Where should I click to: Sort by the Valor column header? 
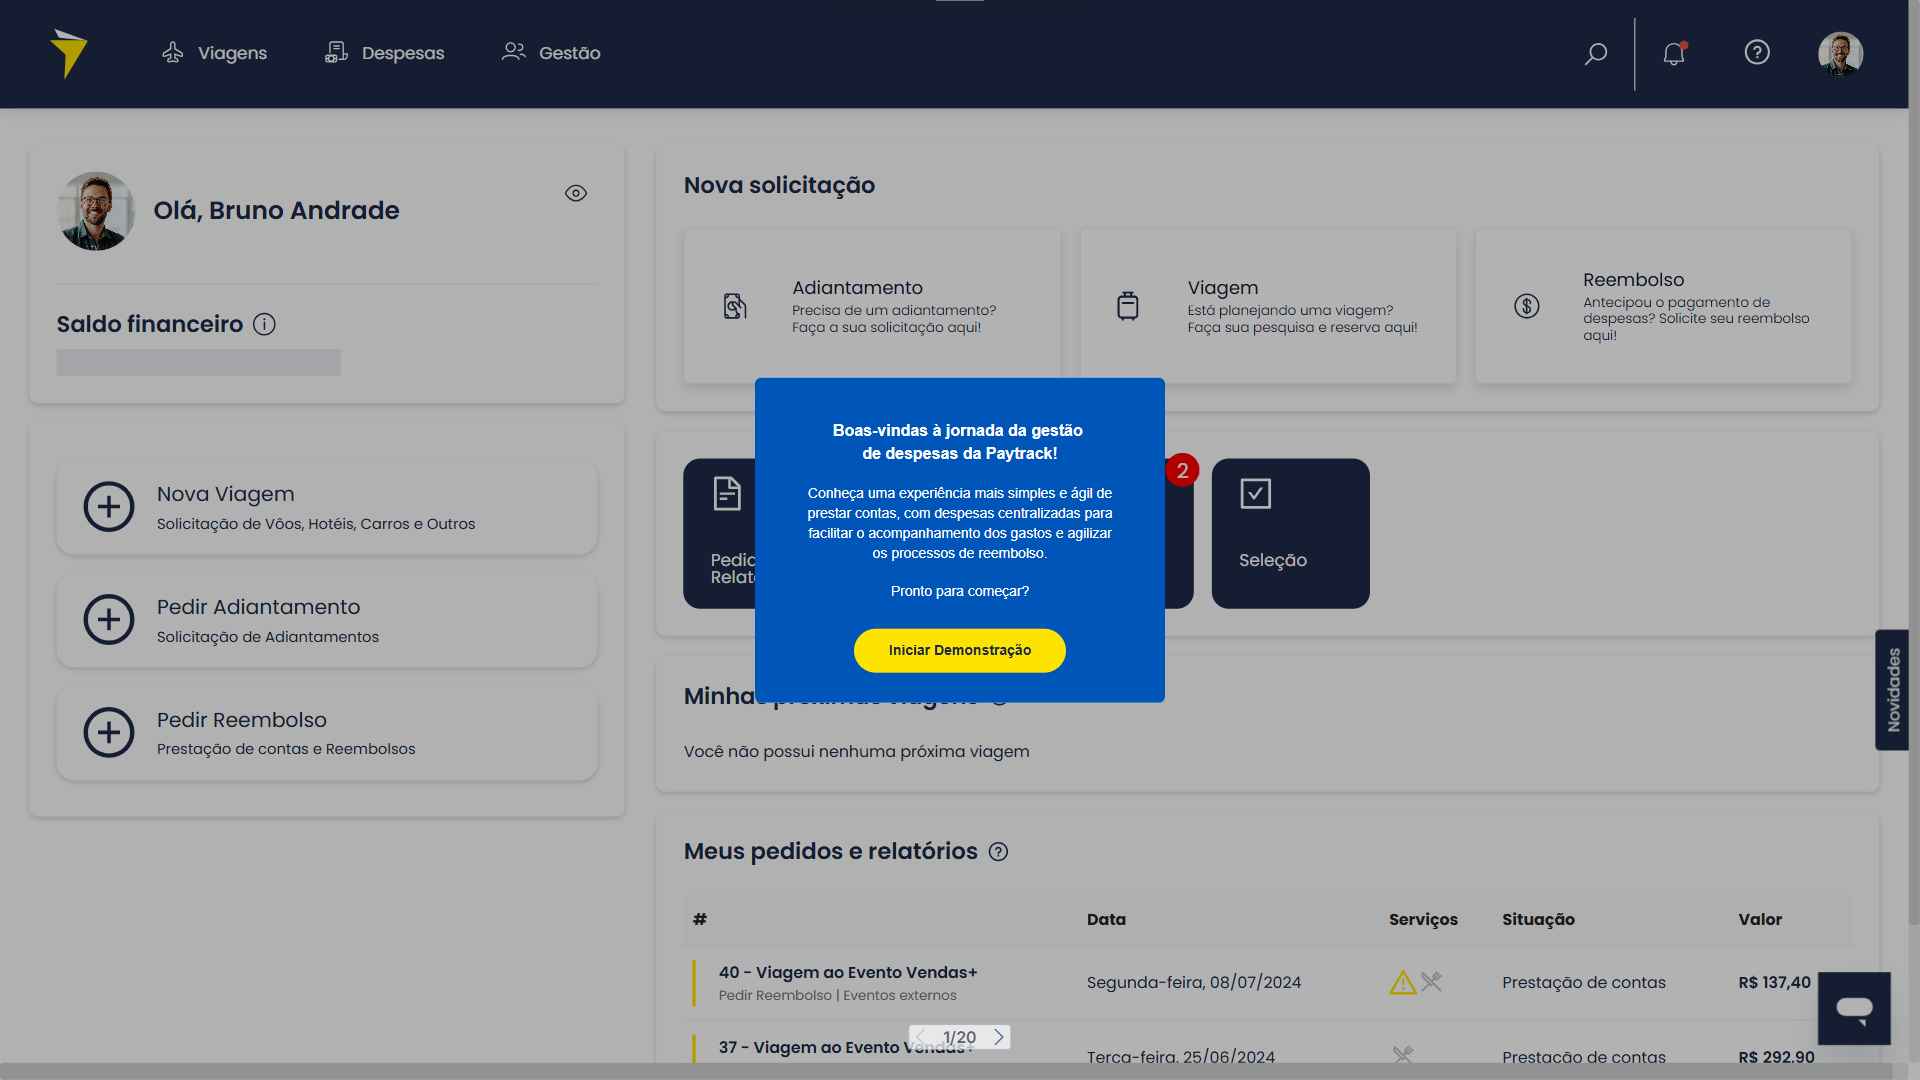tap(1760, 920)
